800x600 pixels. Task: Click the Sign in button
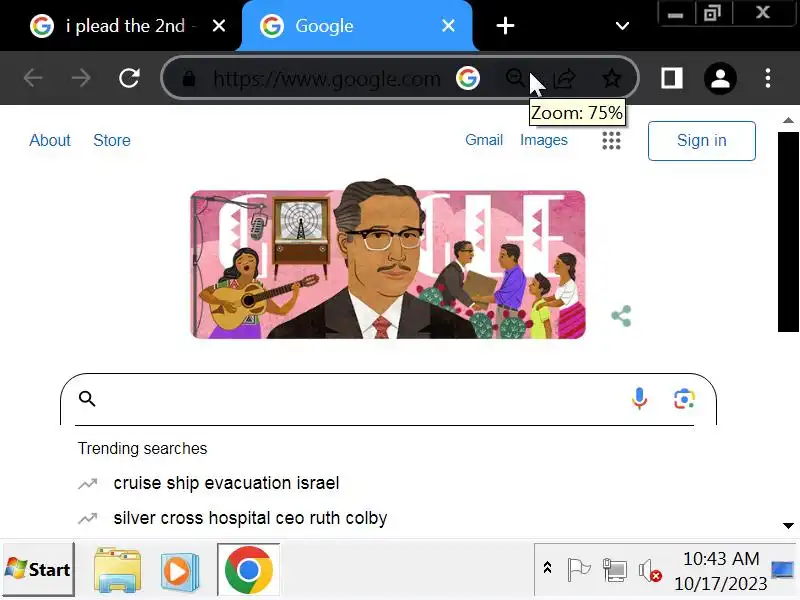click(702, 141)
